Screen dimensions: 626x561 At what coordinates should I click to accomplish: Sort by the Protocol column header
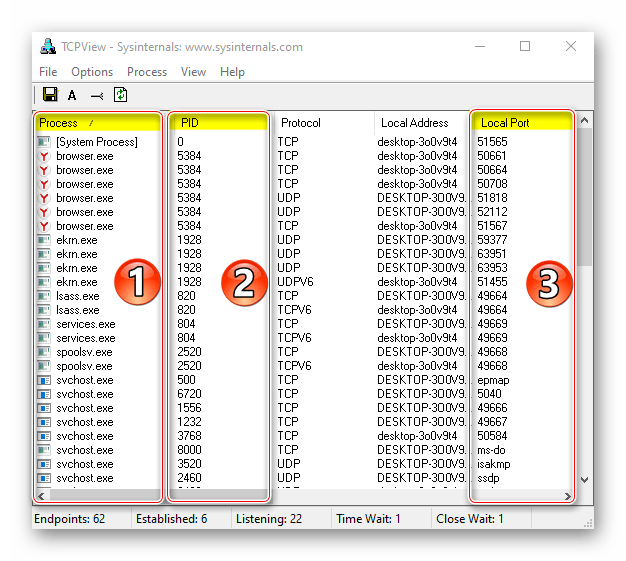click(322, 123)
